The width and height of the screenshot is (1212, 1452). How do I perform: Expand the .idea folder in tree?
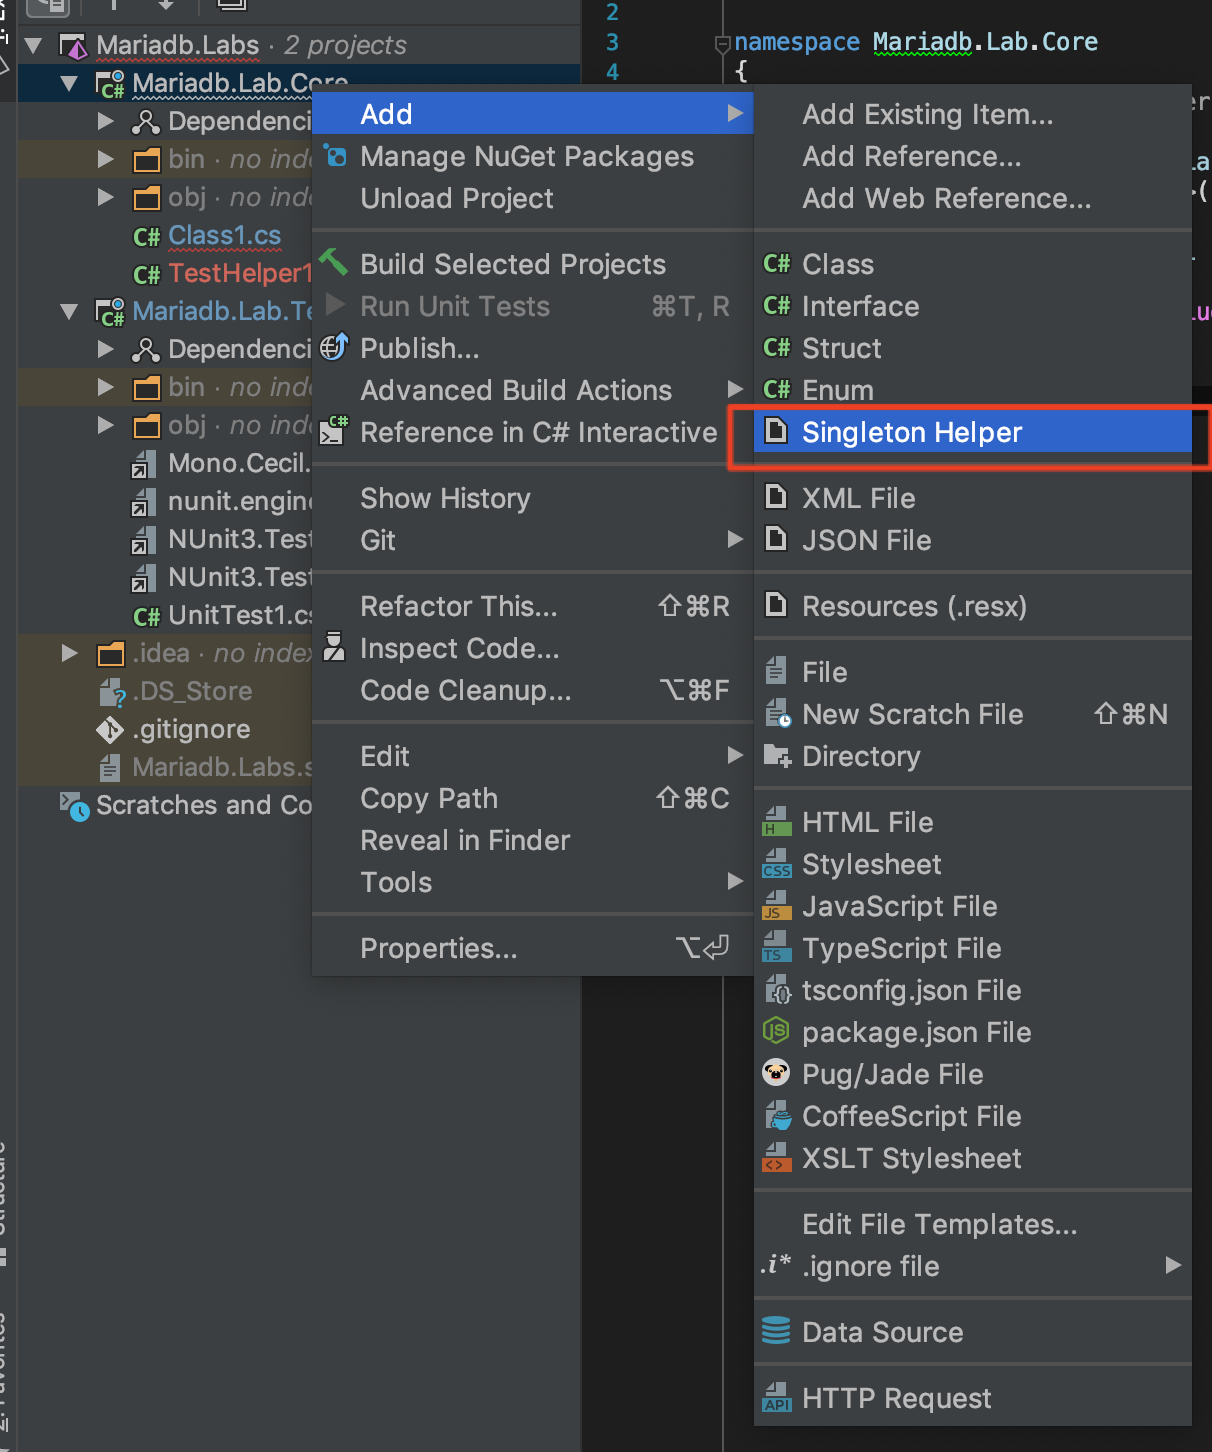pyautogui.click(x=69, y=653)
